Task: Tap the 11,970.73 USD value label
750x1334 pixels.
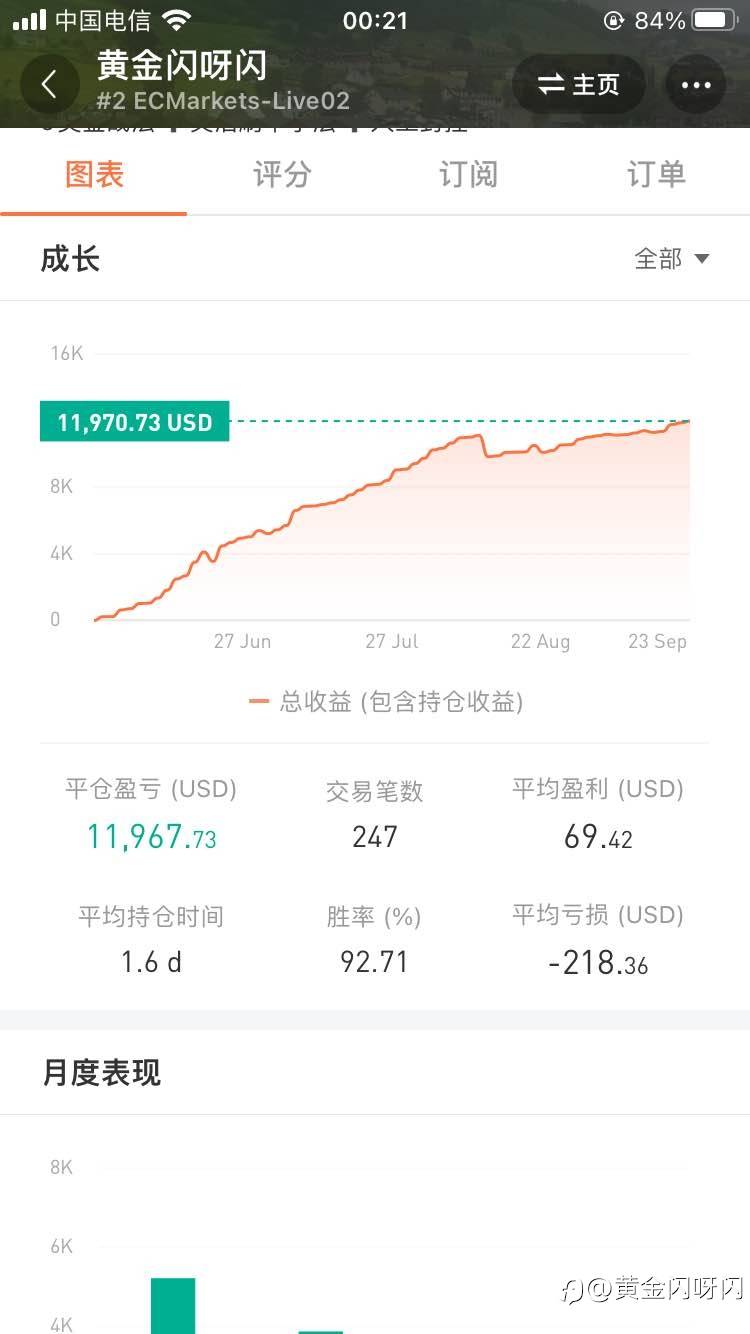Action: (x=134, y=422)
